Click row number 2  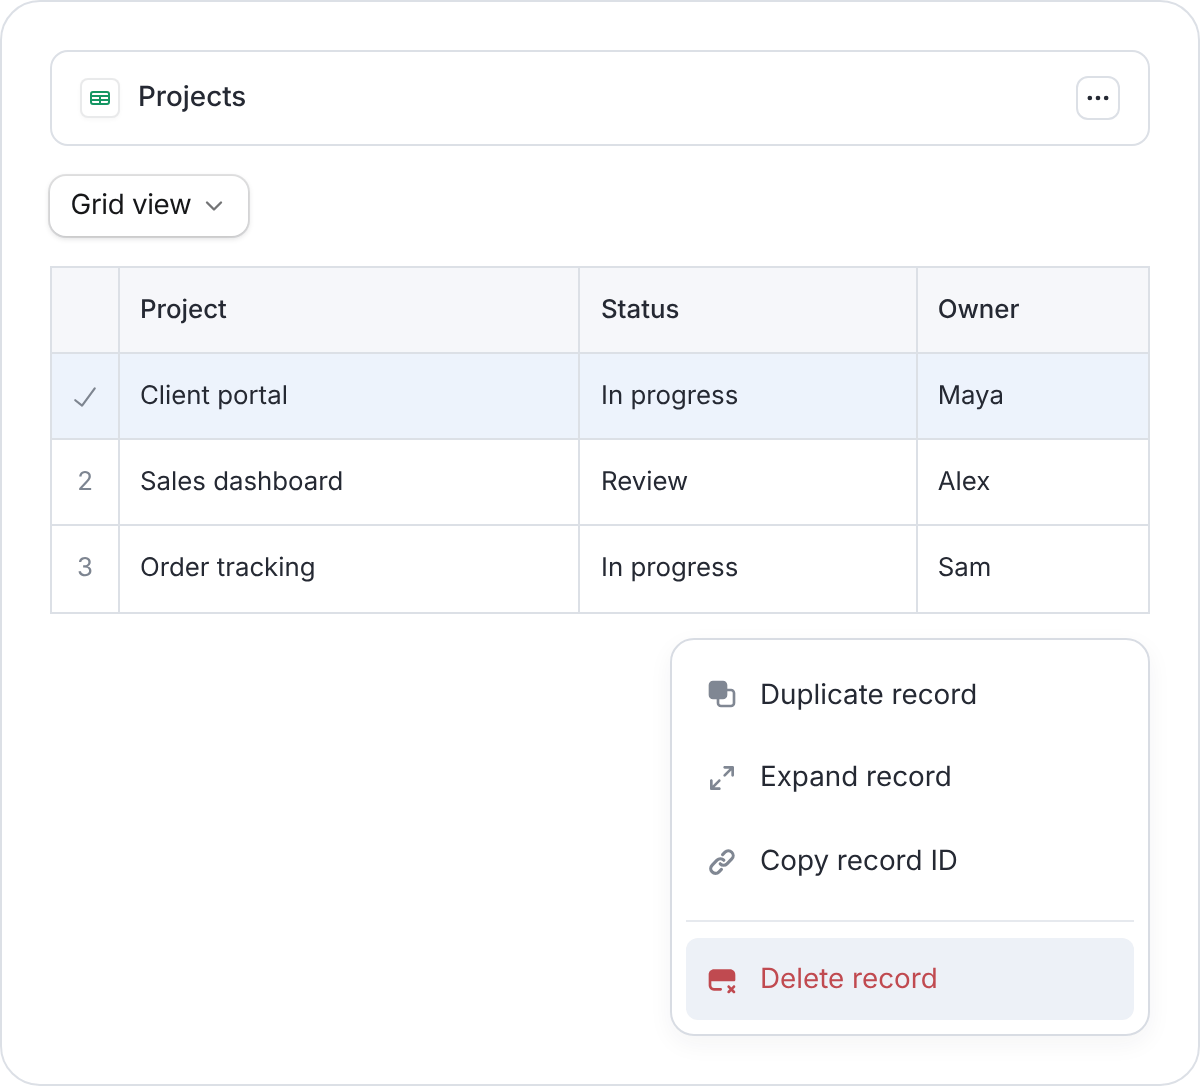point(85,482)
